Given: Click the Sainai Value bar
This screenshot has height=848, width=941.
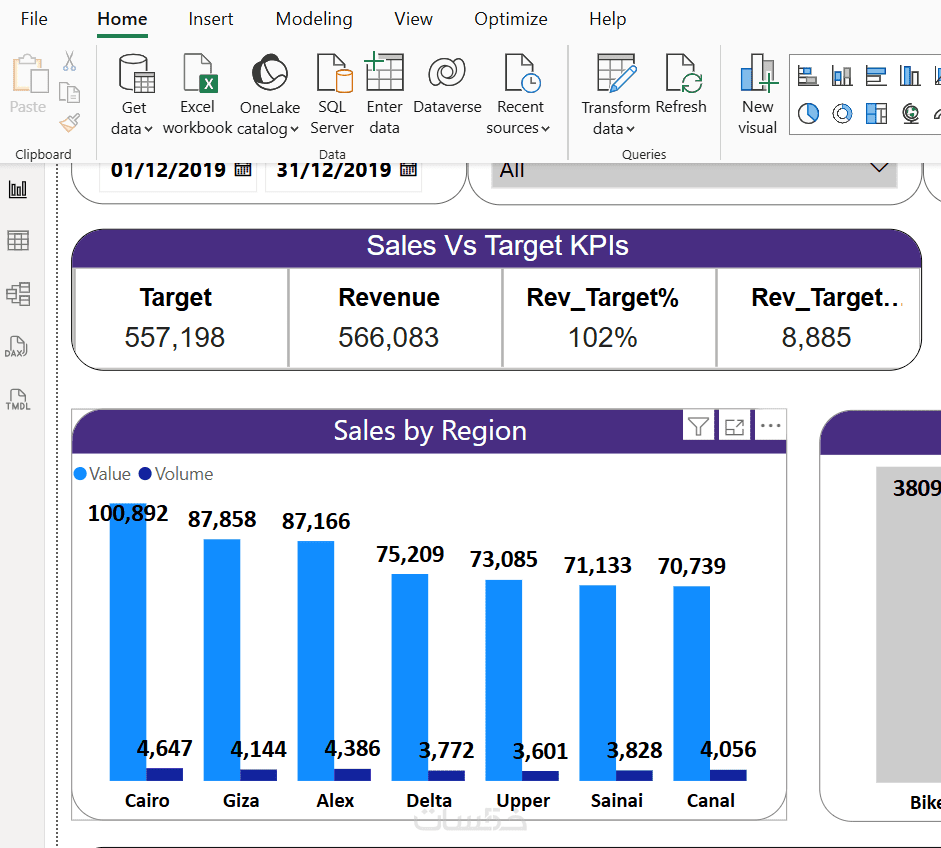Looking at the screenshot, I should (598, 683).
